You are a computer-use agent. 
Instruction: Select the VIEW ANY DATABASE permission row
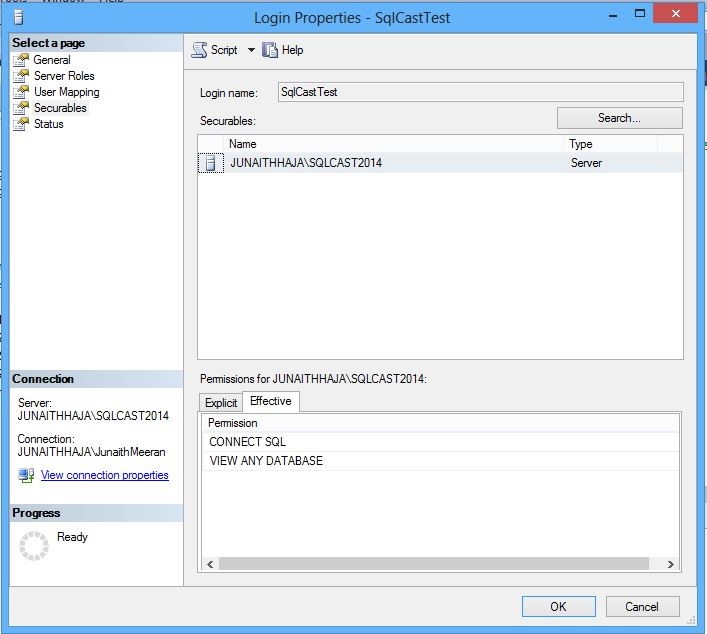tap(441, 461)
